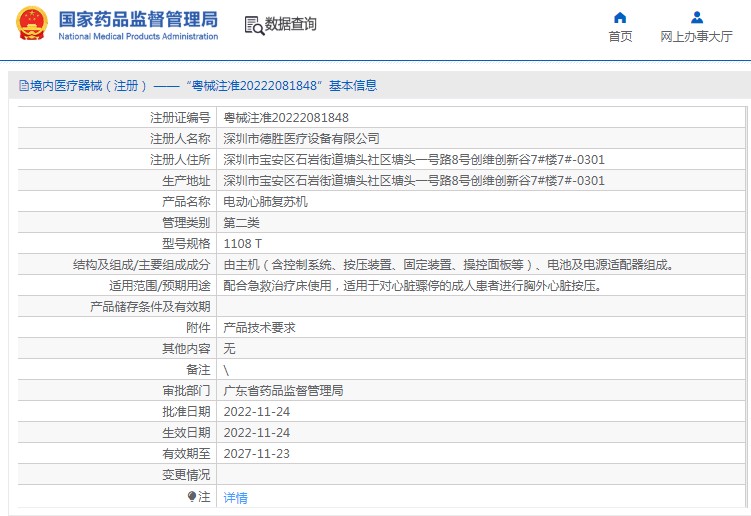Click the 其他内容 row label
751x516 pixels.
click(x=186, y=349)
